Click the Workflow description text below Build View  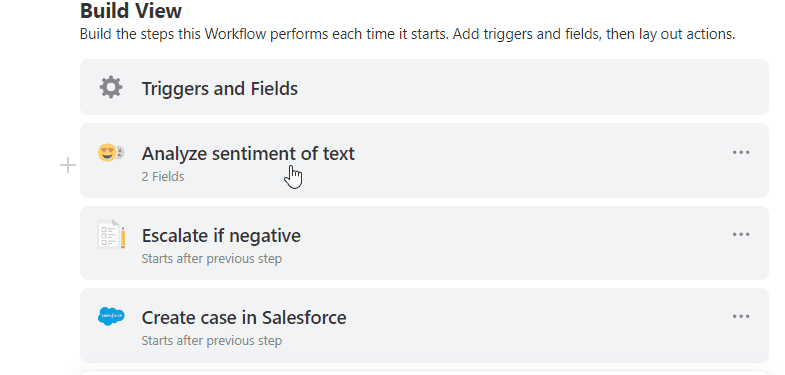tap(408, 35)
